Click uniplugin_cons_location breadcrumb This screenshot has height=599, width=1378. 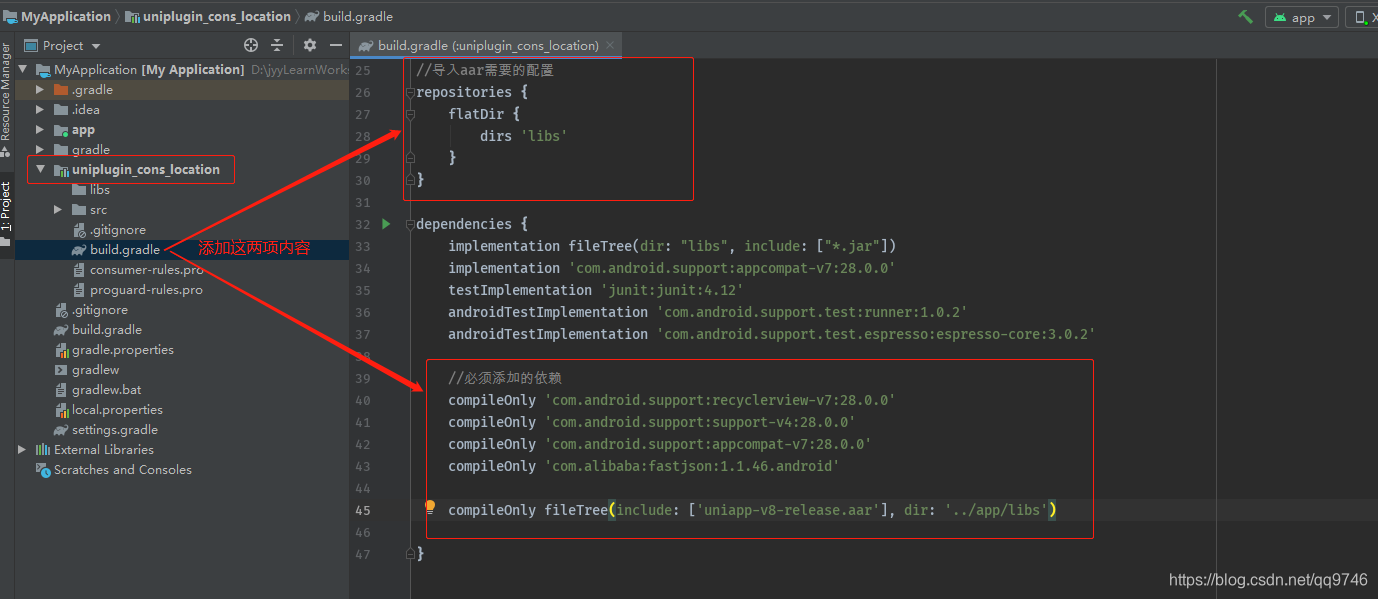click(208, 16)
